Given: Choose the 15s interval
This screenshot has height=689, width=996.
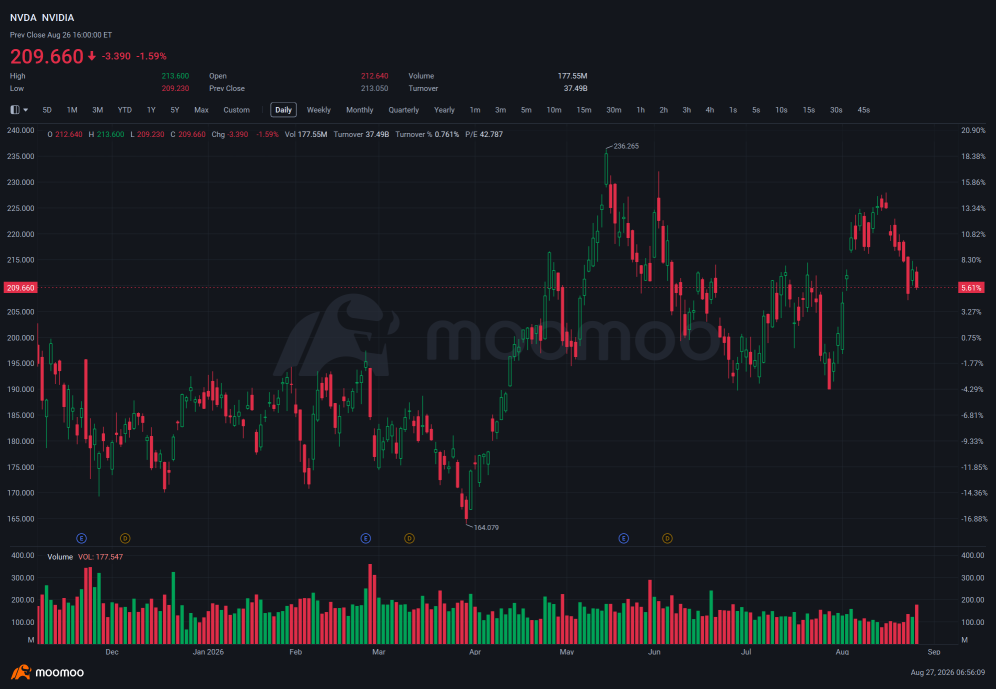Looking at the screenshot, I should 809,110.
